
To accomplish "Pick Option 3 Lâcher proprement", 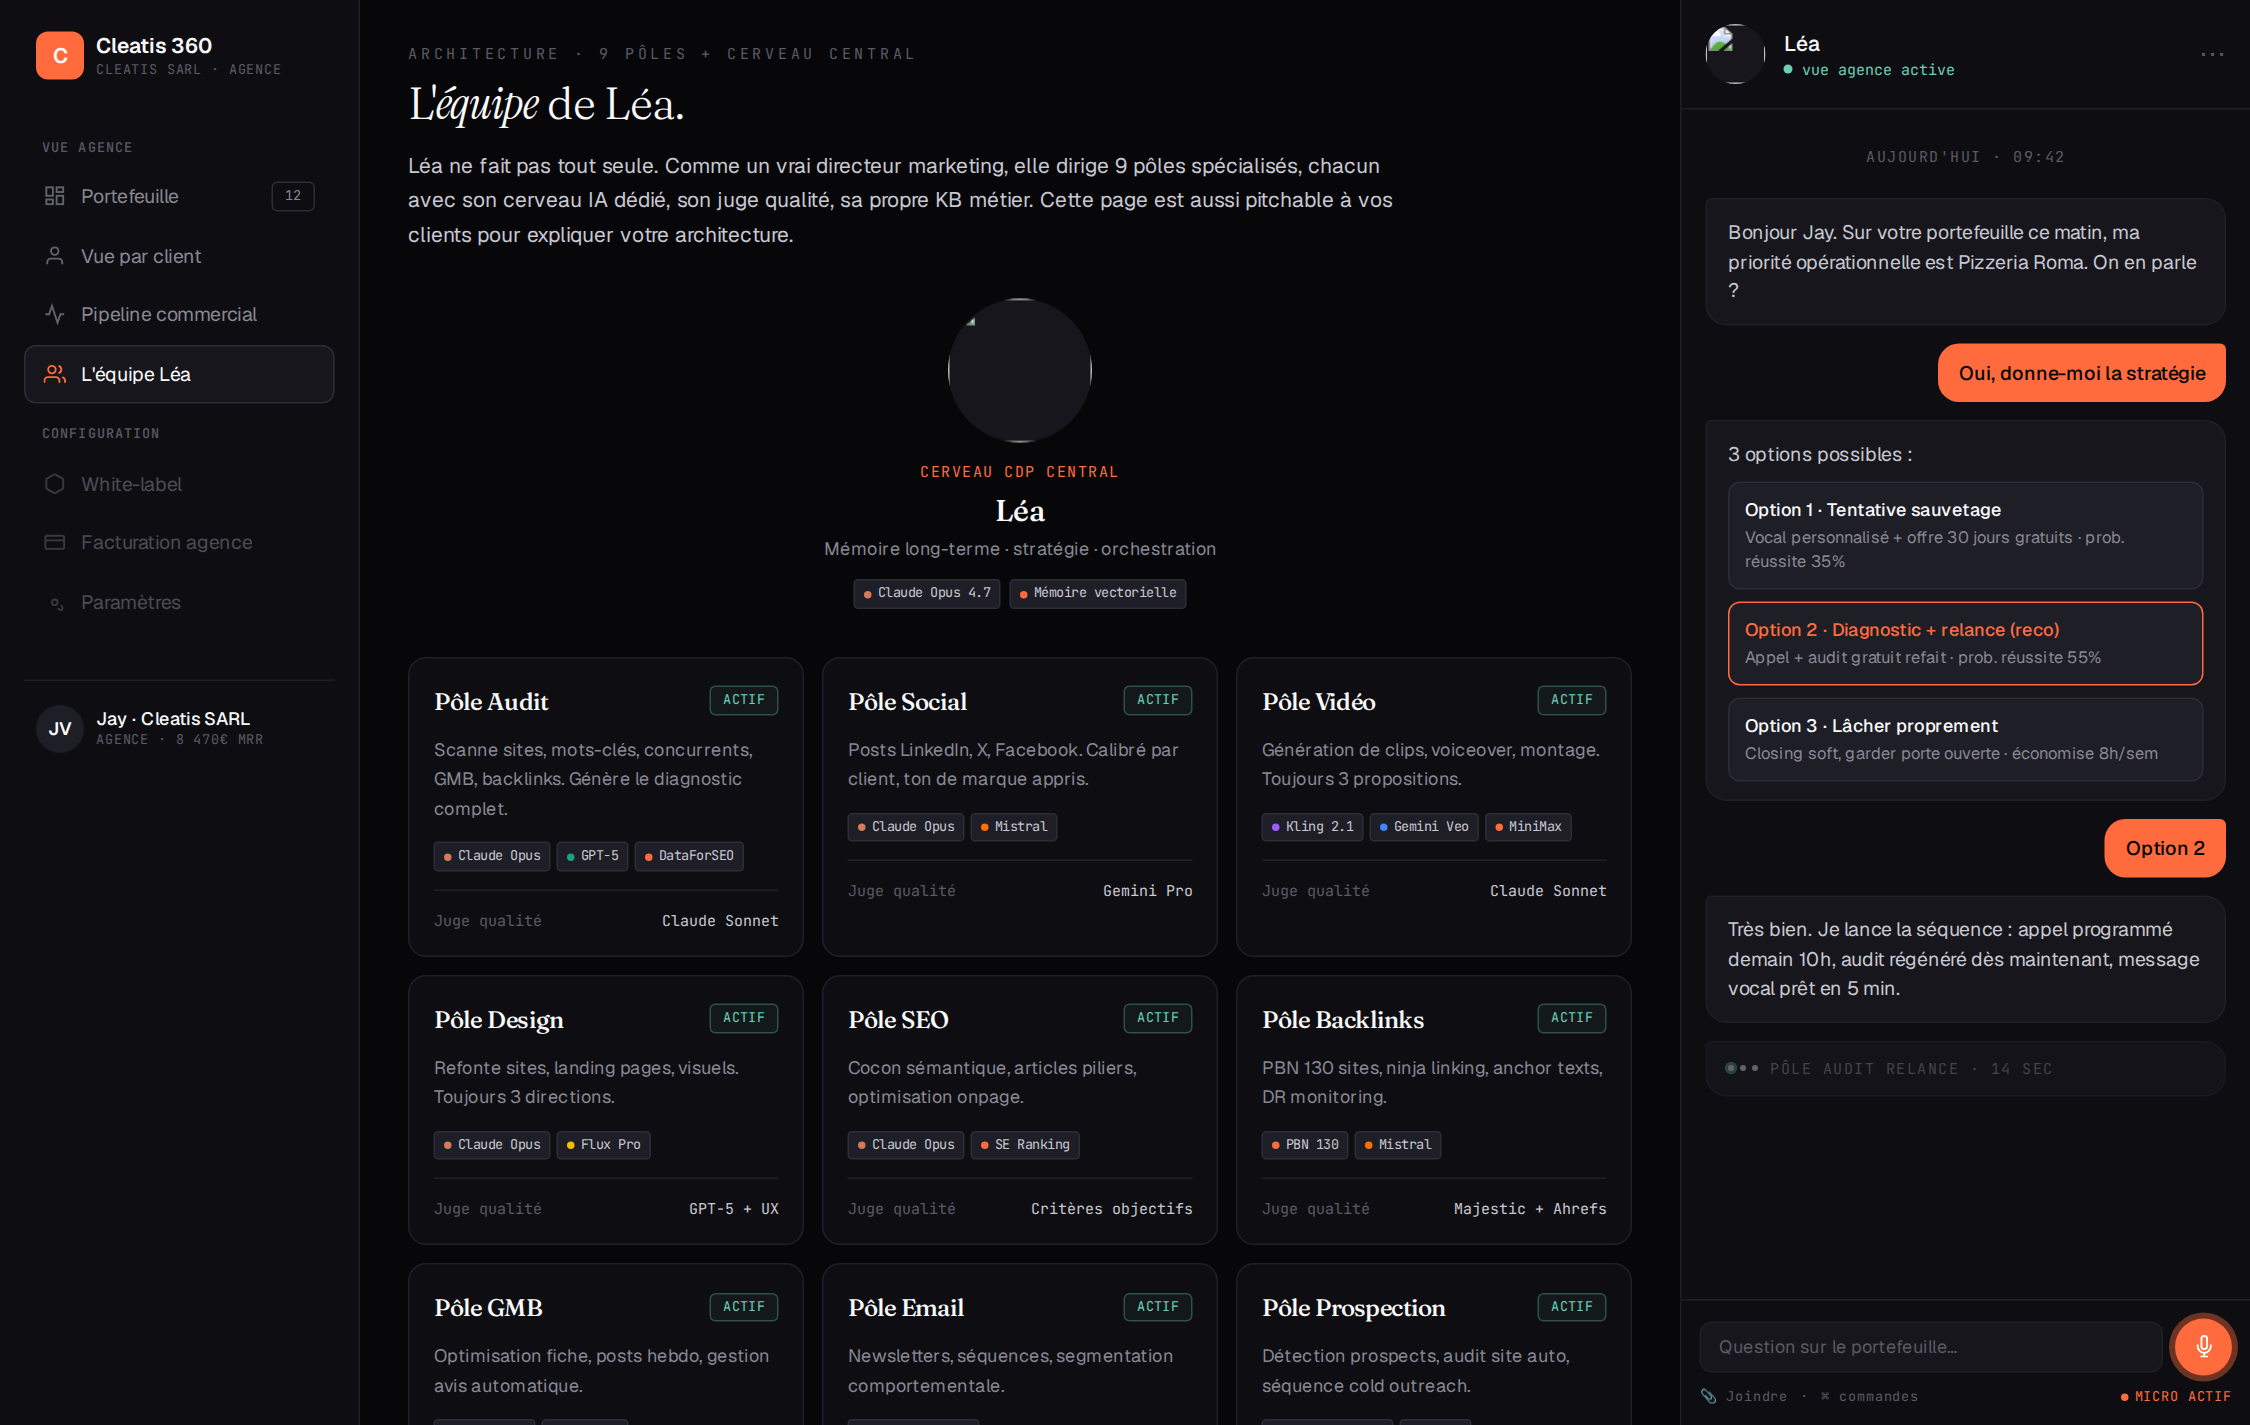I will 1965,739.
